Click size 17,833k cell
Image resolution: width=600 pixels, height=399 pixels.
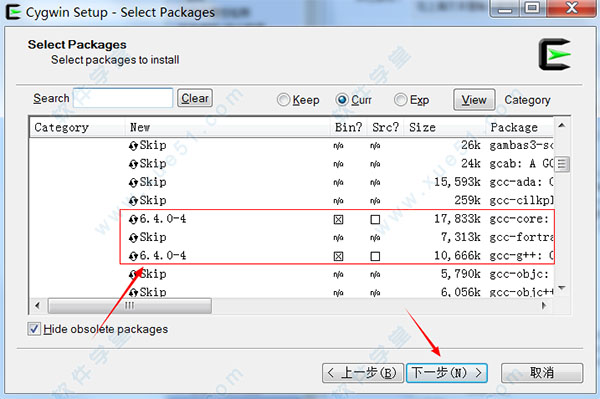457,219
